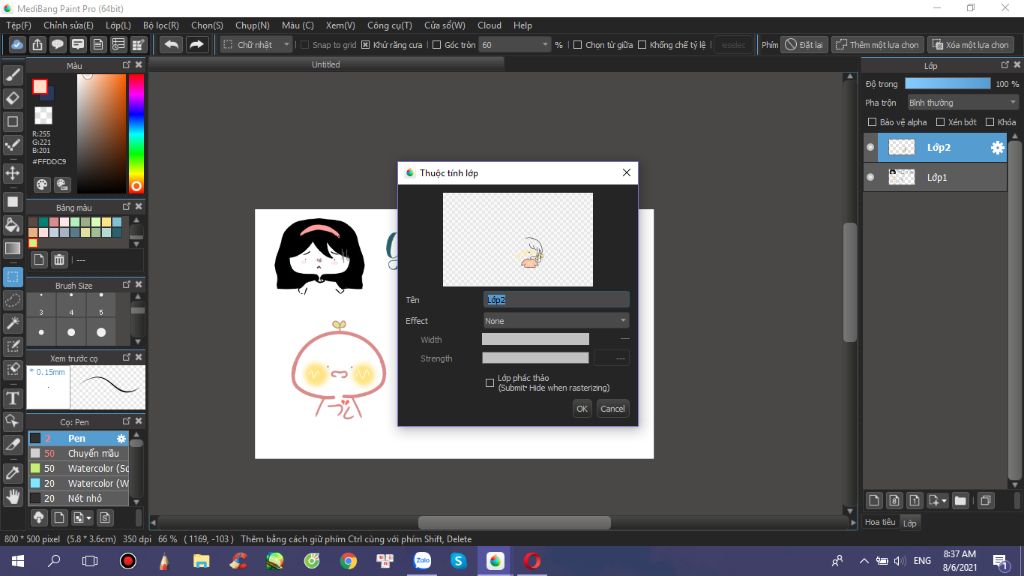Toggle Khử răng cưa anti-aliasing checkbox

tap(366, 45)
